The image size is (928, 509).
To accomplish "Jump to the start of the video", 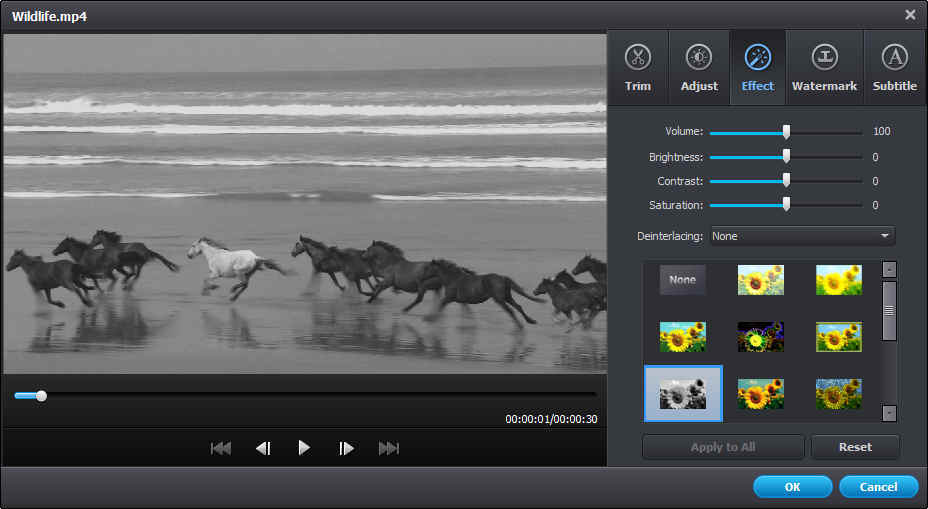I will tap(220, 449).
